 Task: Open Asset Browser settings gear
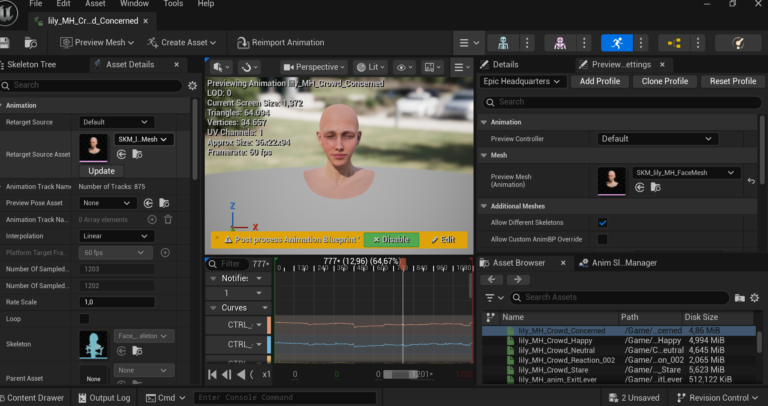755,298
